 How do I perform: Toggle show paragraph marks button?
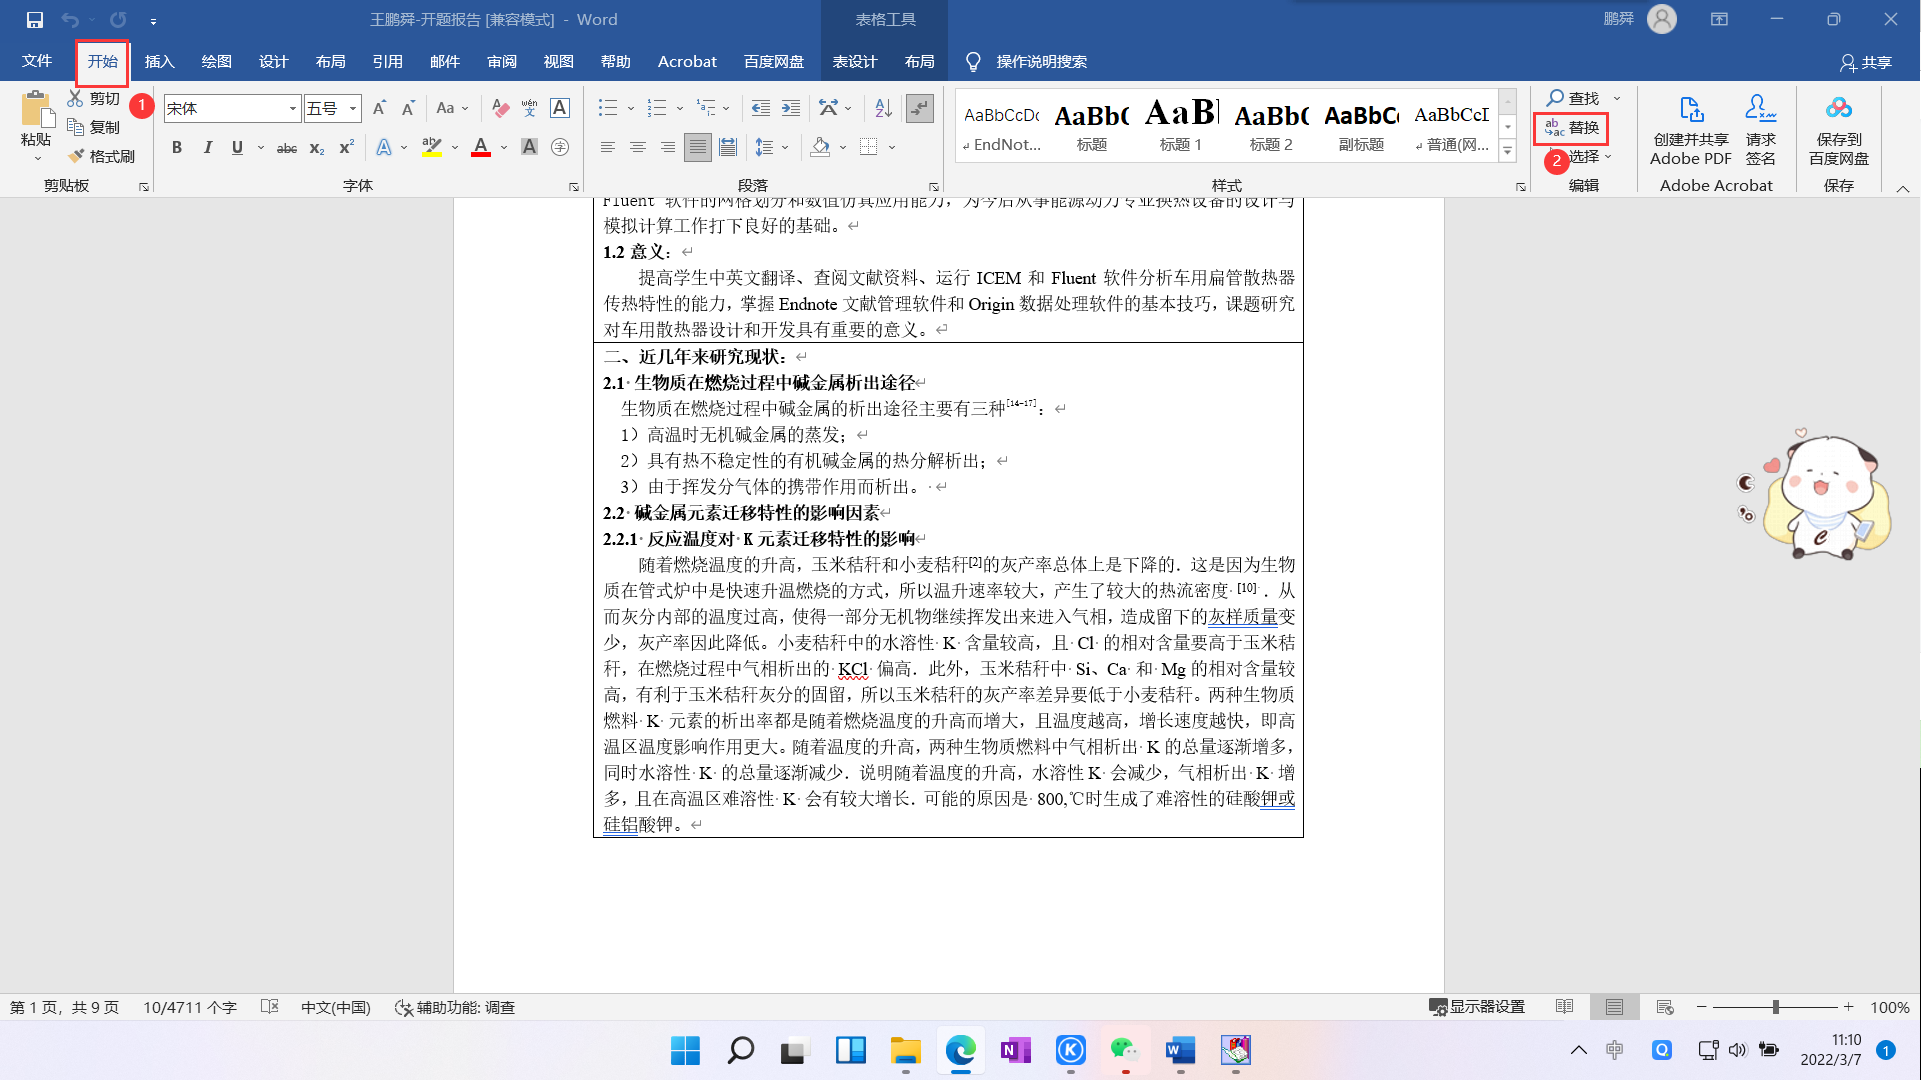[x=919, y=108]
